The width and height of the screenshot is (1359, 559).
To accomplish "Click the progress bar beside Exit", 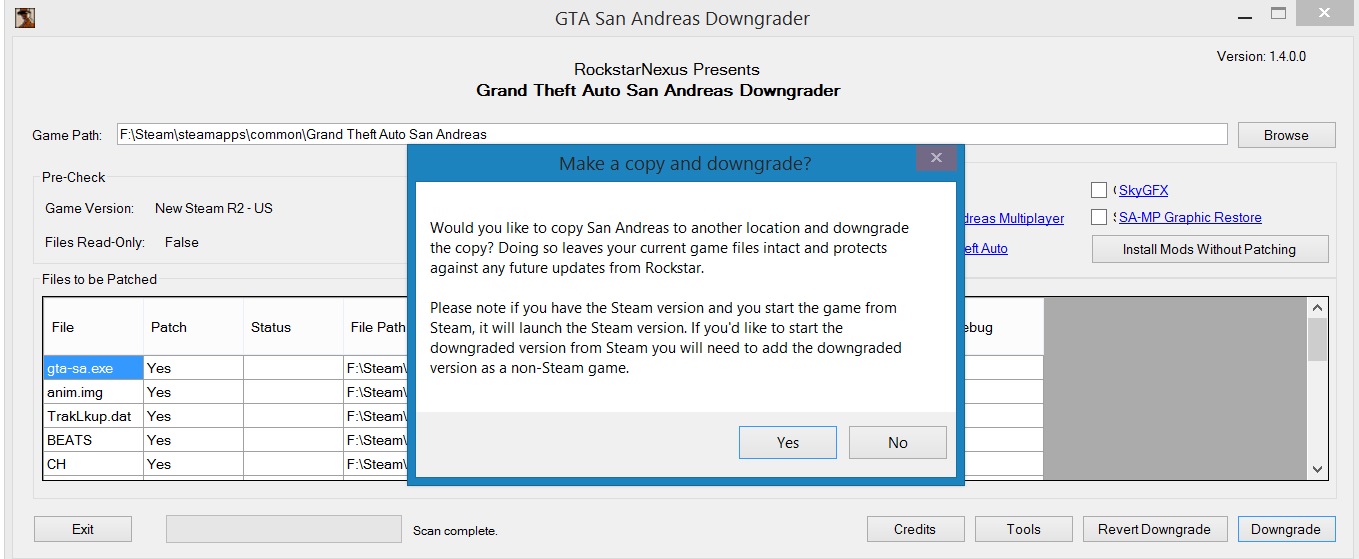I will (283, 529).
